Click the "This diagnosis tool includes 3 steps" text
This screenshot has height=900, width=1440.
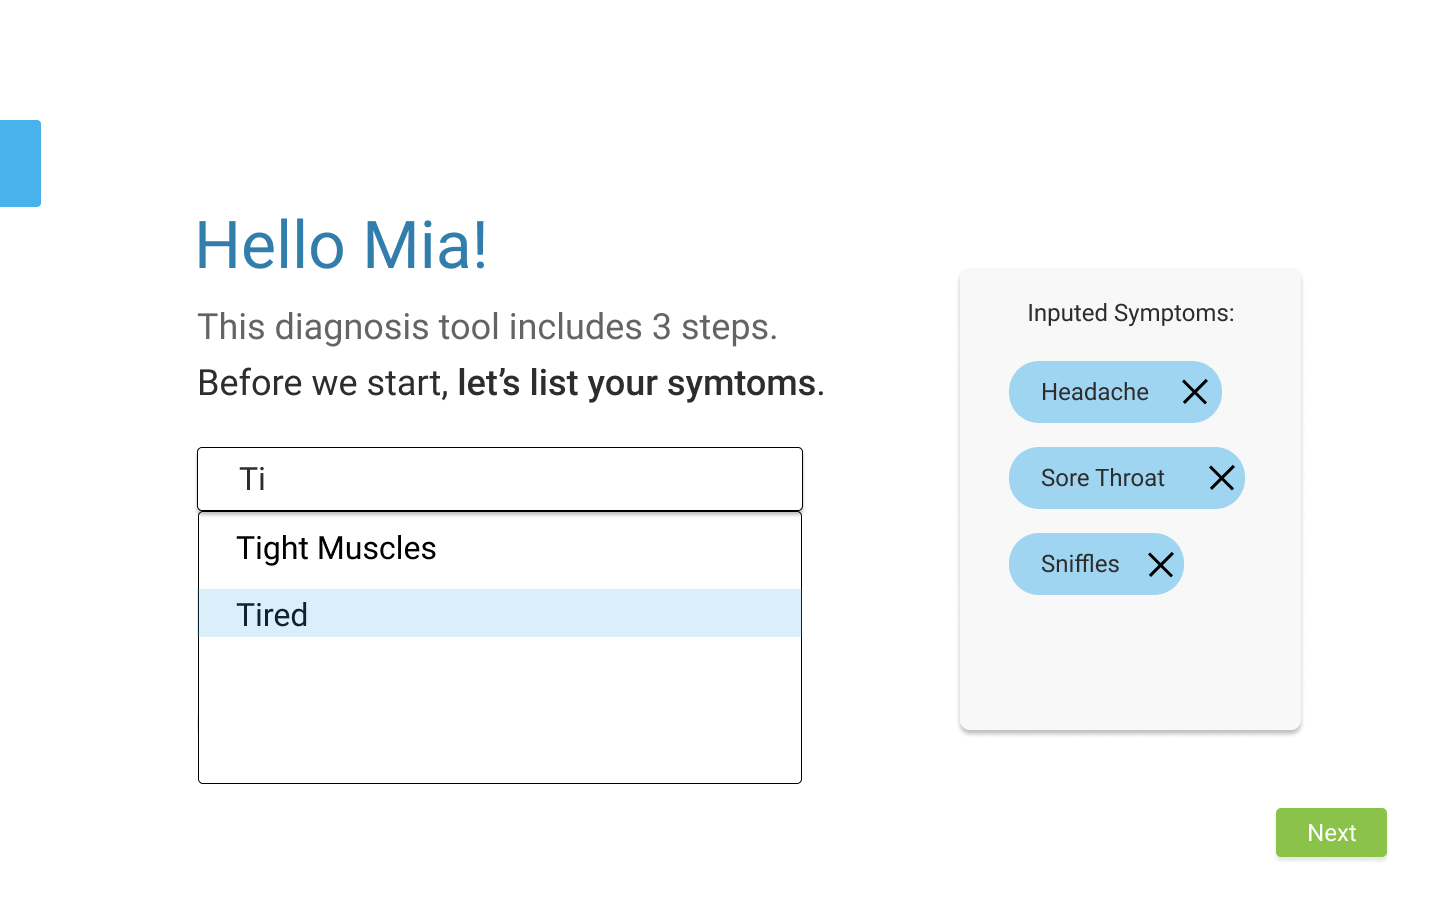pyautogui.click(x=487, y=327)
